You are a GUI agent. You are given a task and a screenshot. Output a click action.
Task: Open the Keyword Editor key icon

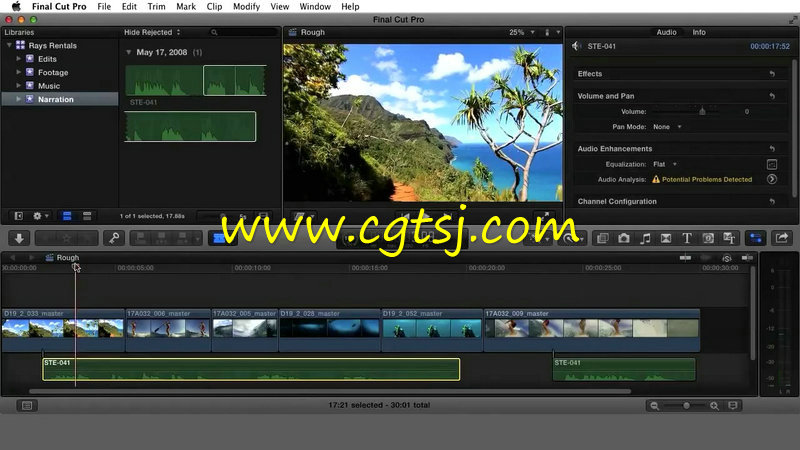coord(114,238)
